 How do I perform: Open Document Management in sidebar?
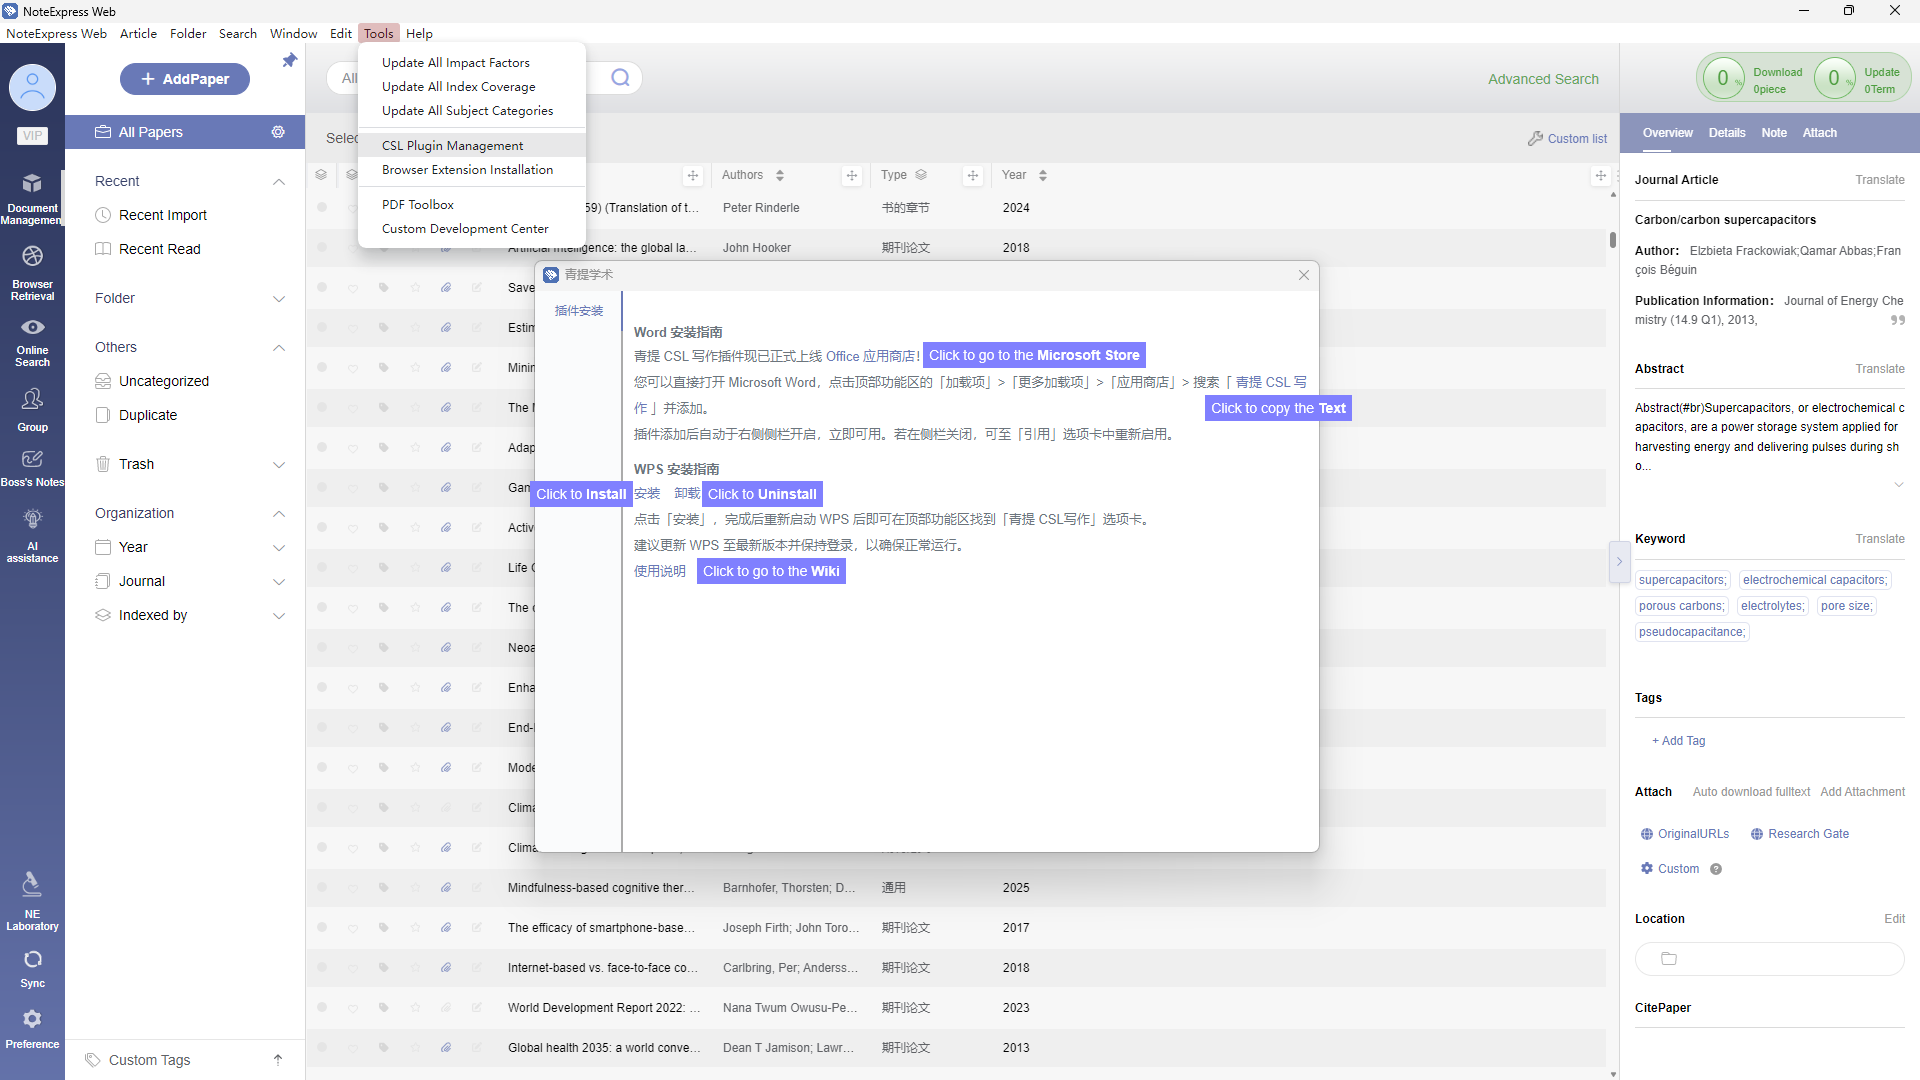point(32,196)
